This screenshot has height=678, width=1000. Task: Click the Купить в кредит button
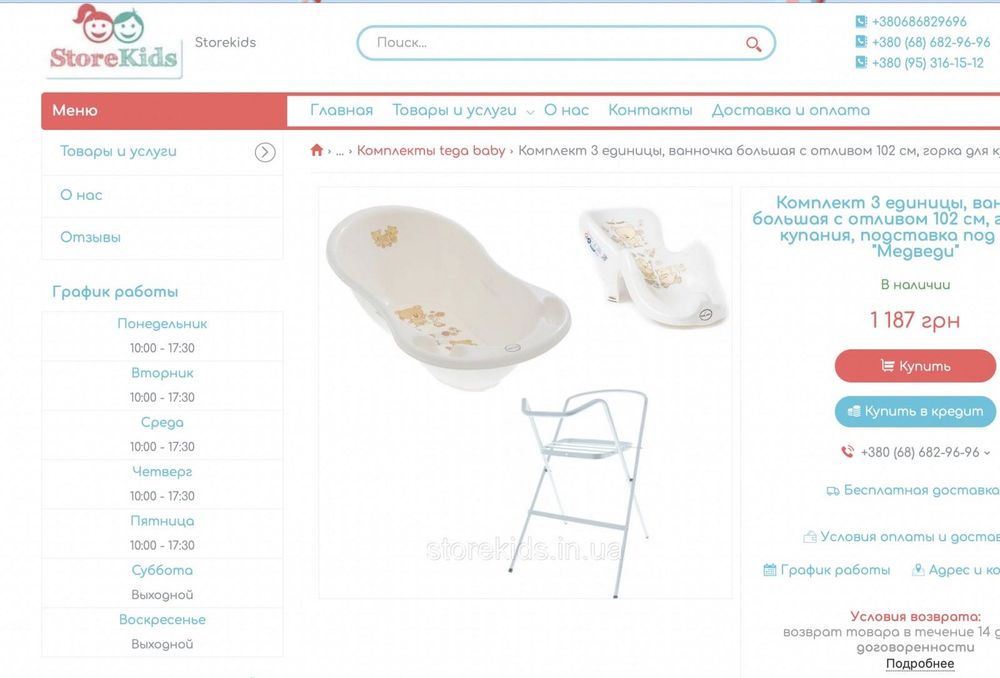(915, 411)
